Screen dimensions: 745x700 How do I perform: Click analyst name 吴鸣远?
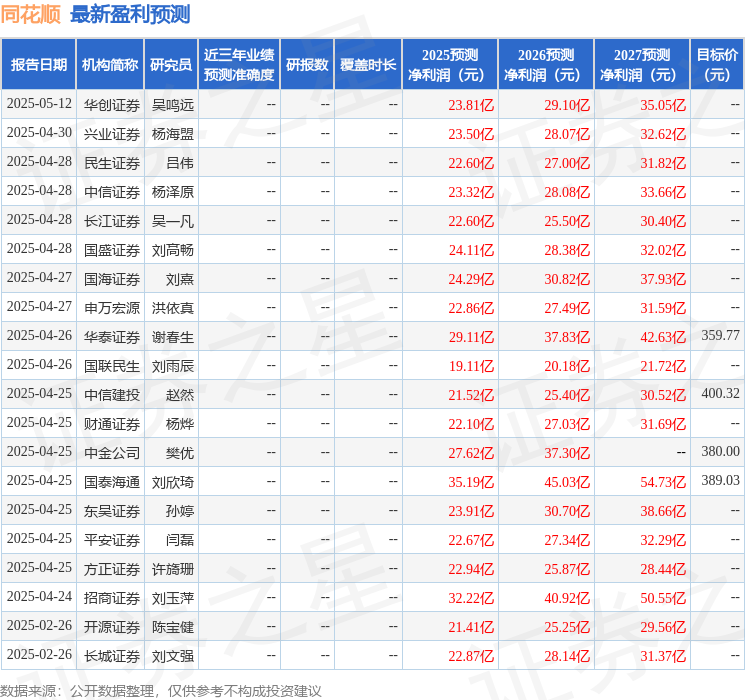172,105
